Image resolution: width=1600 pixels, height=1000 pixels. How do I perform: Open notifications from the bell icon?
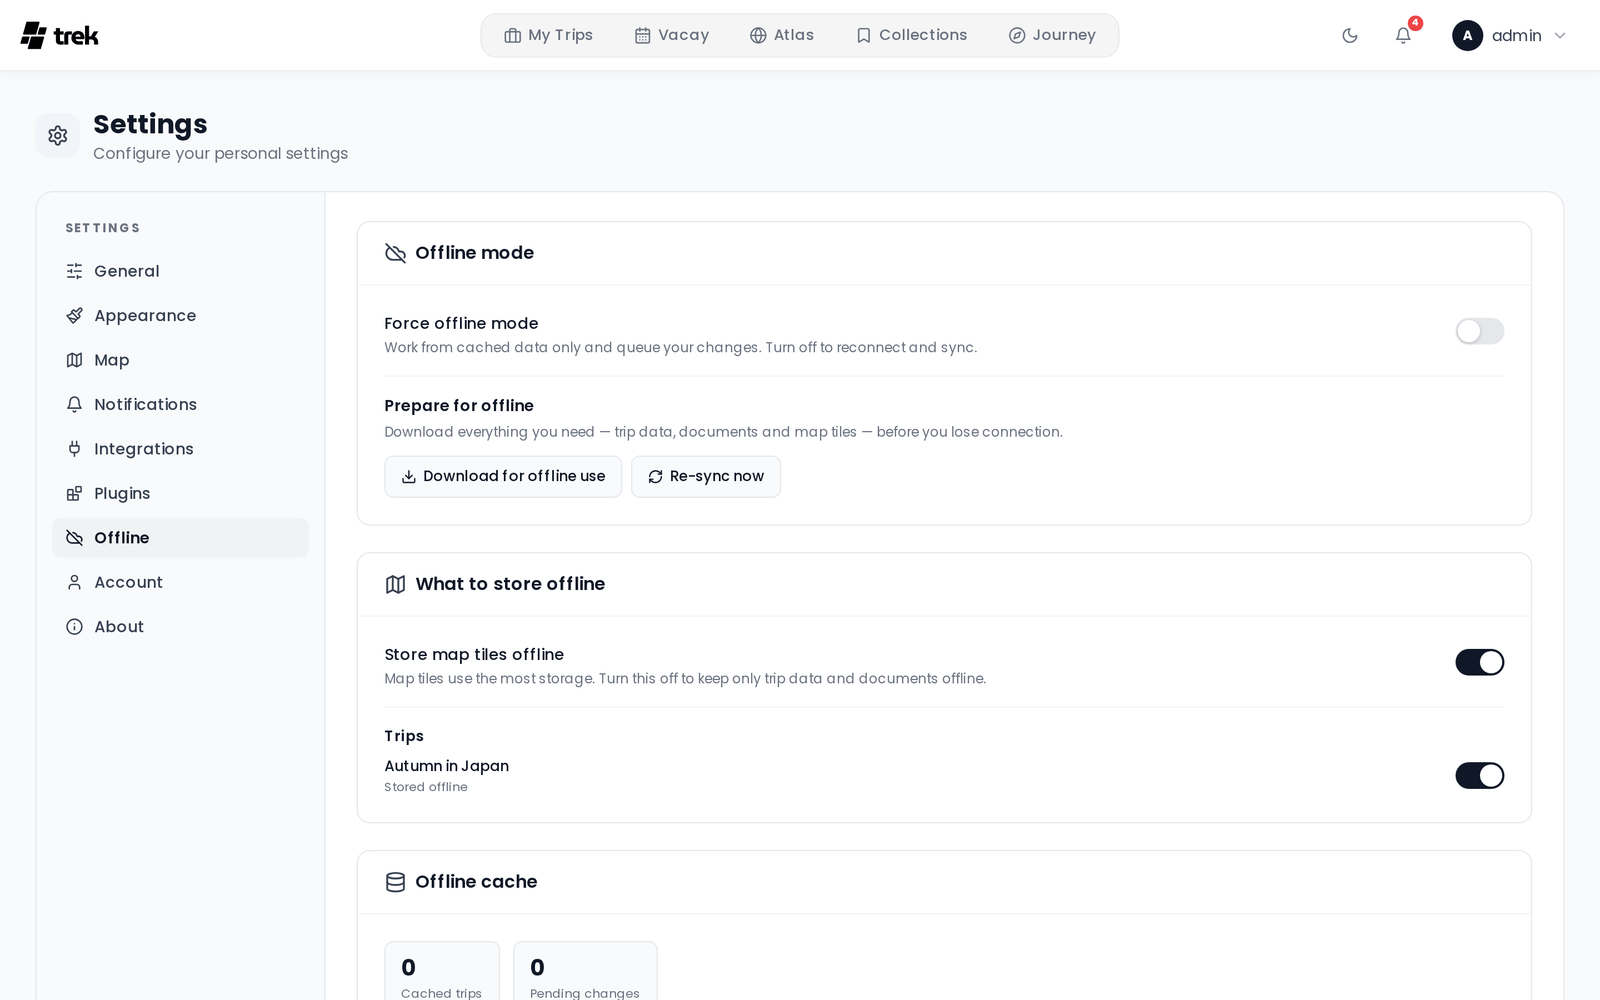pos(1403,36)
